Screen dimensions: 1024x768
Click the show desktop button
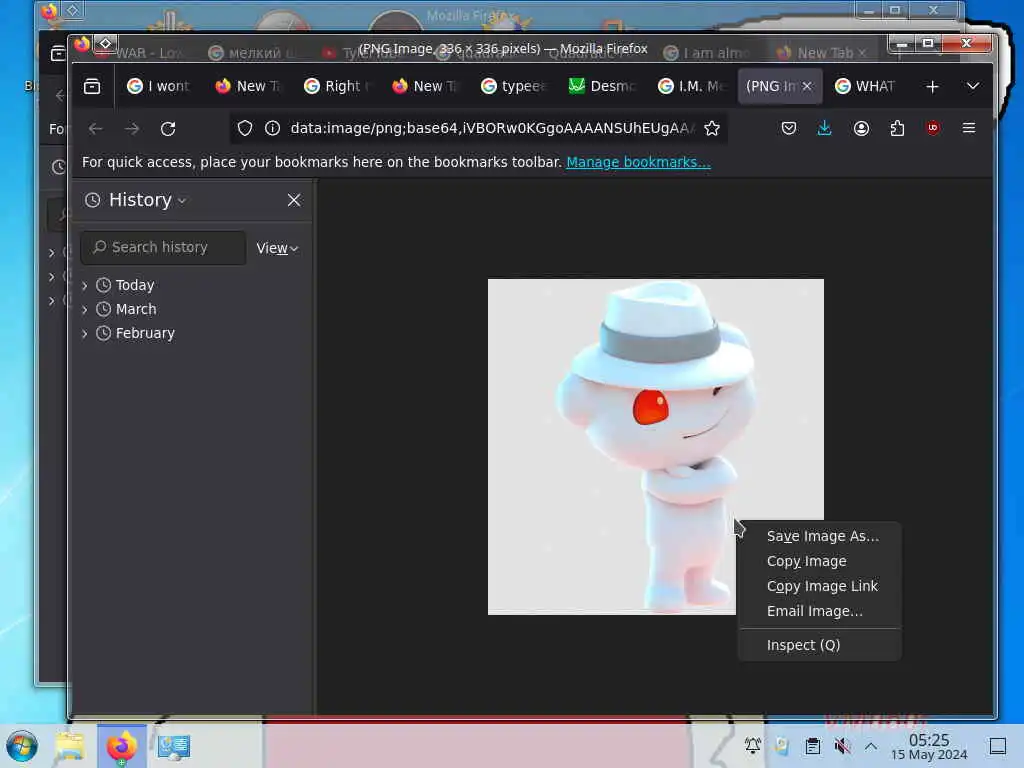click(998, 746)
